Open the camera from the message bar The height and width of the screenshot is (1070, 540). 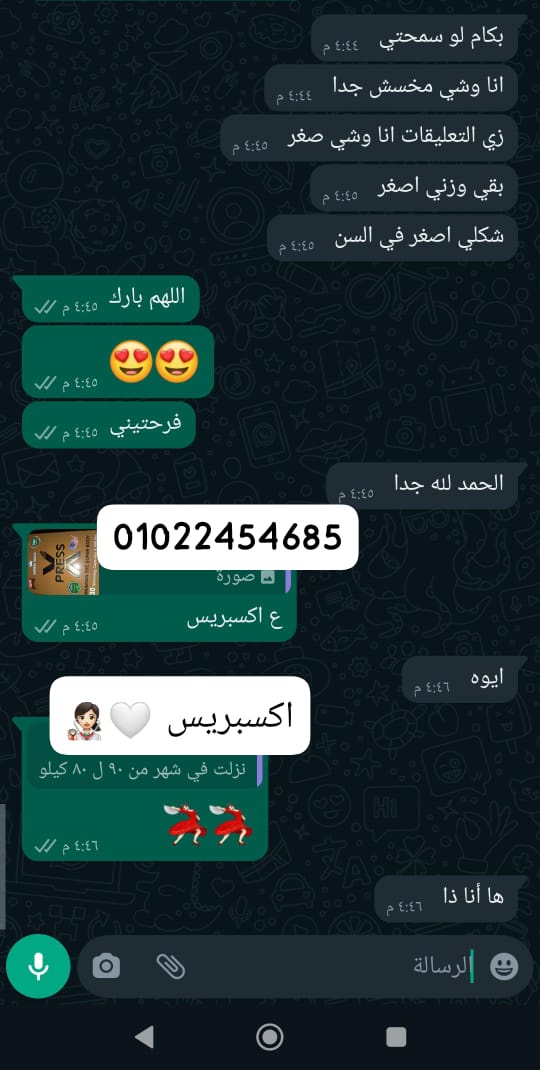106,966
